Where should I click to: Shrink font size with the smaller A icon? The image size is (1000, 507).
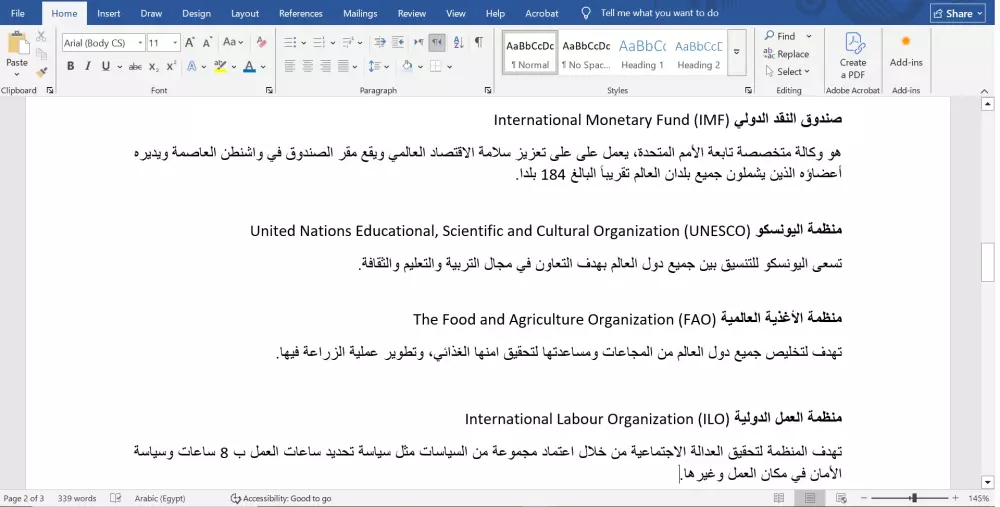[207, 43]
